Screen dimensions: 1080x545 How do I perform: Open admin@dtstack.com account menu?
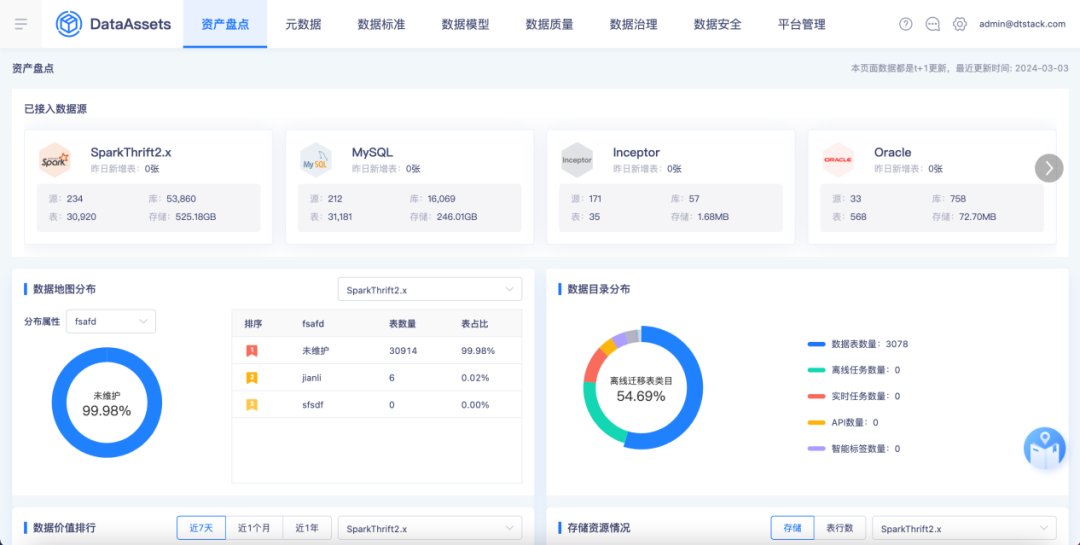pos(1022,24)
